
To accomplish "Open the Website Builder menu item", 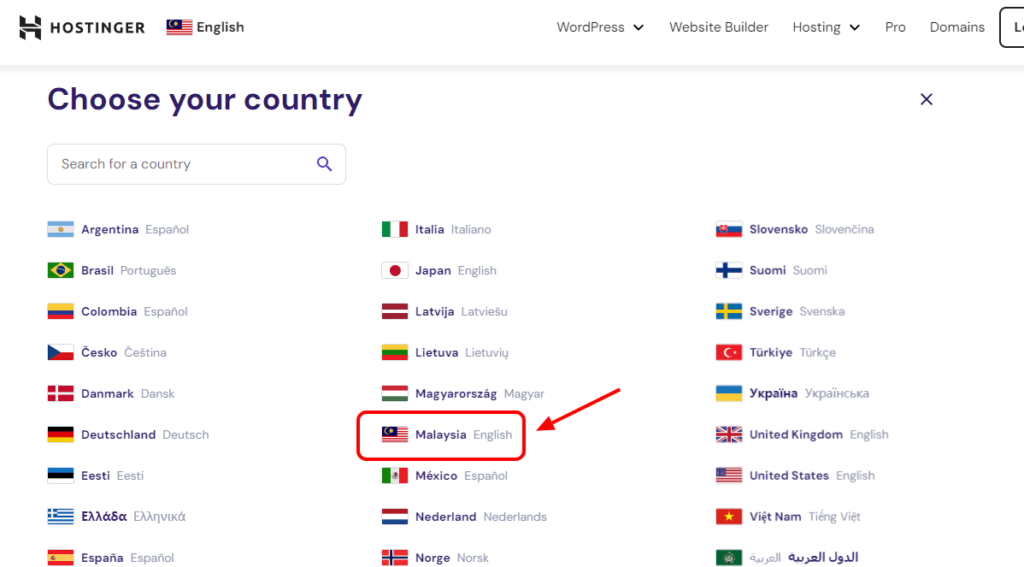I will point(718,27).
